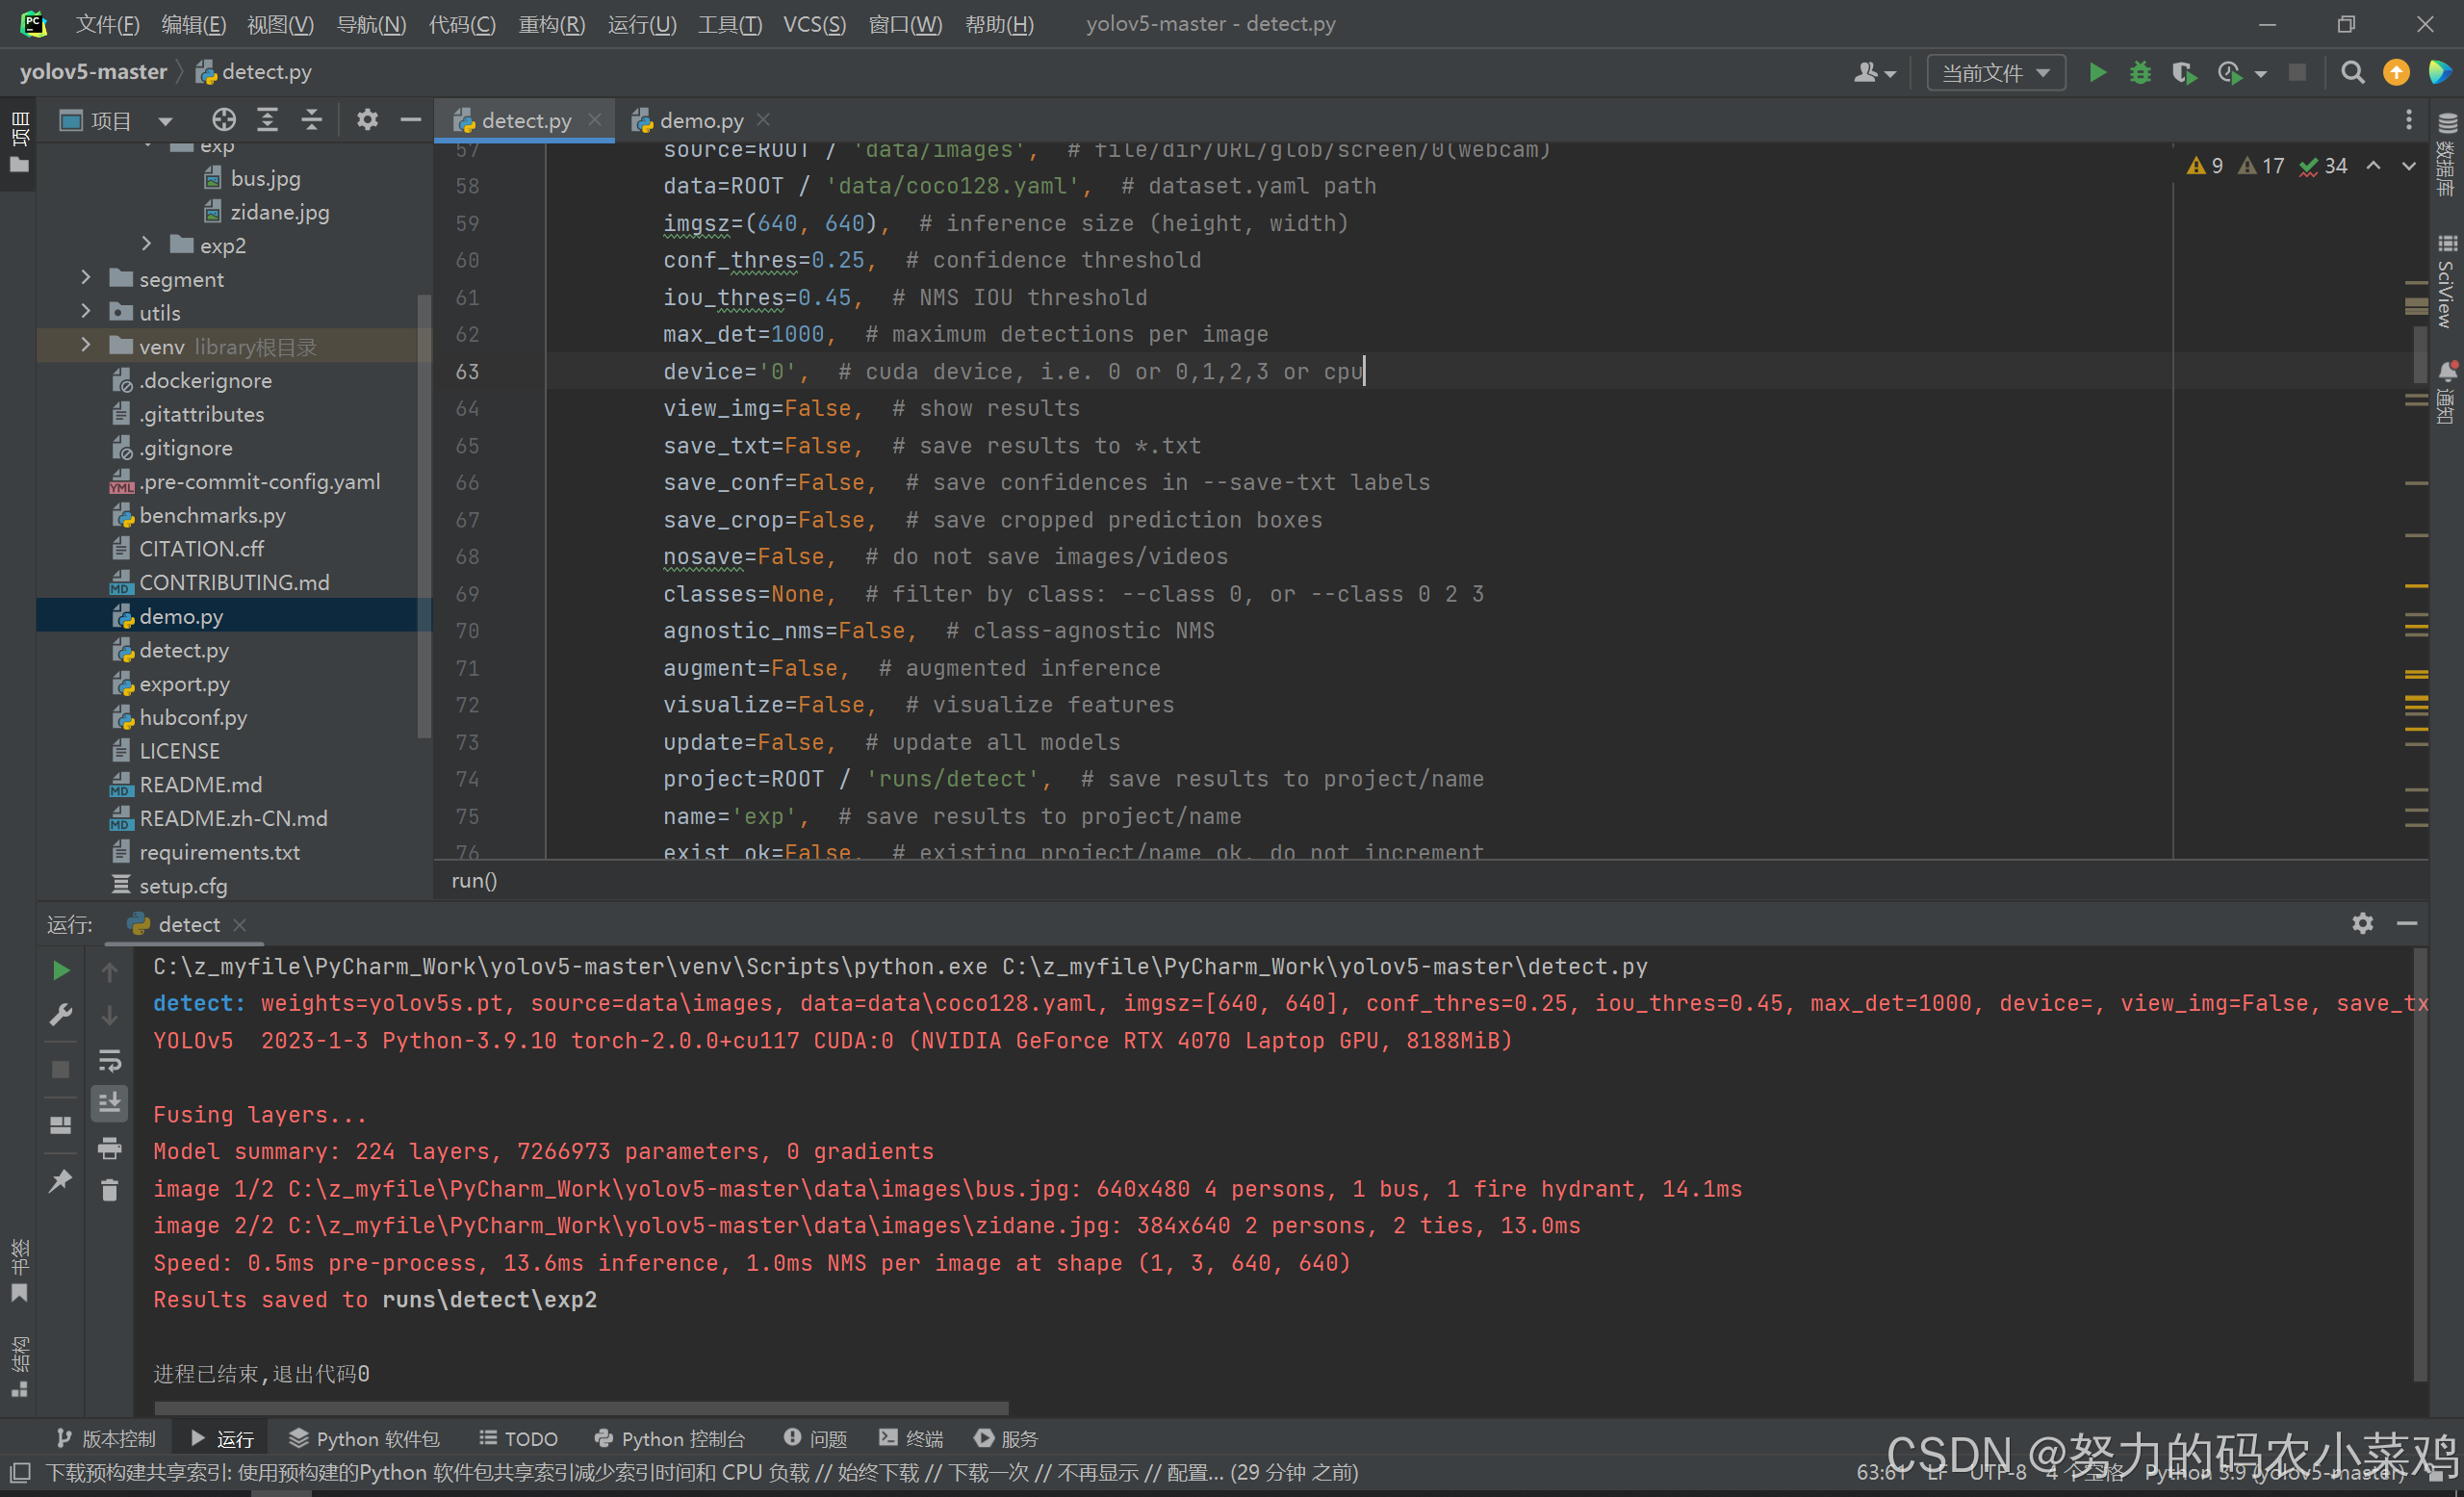Open the Python 控制台 tool window button

670,1438
